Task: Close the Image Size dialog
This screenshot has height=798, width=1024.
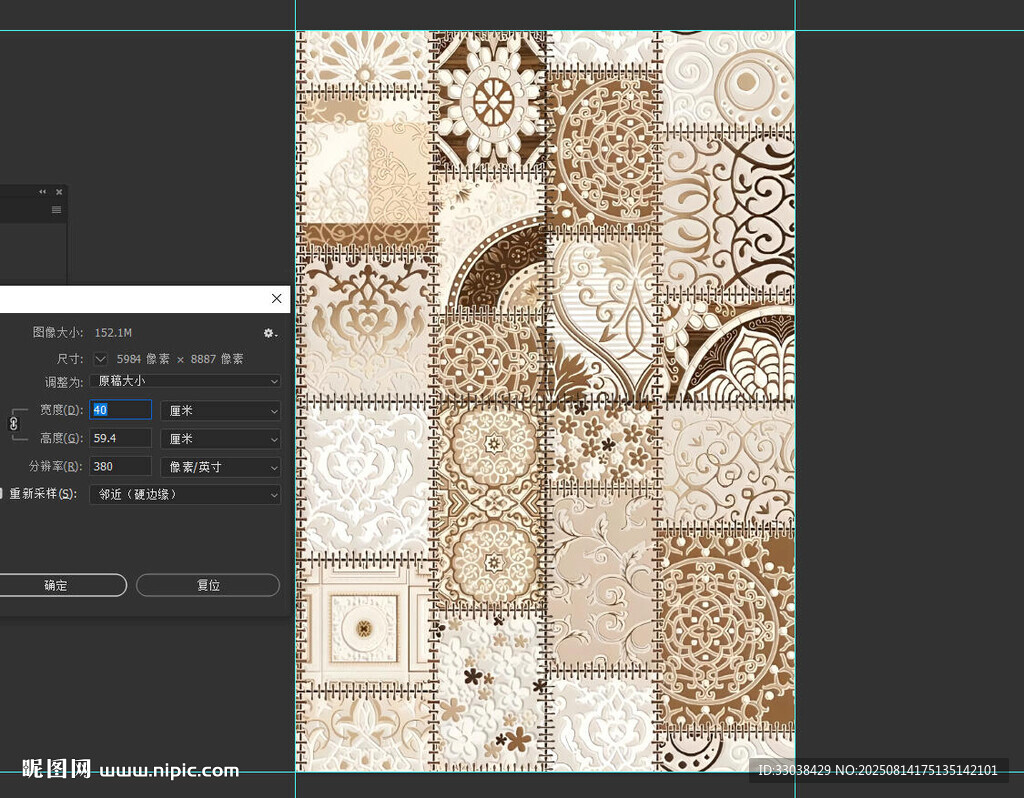Action: (277, 299)
